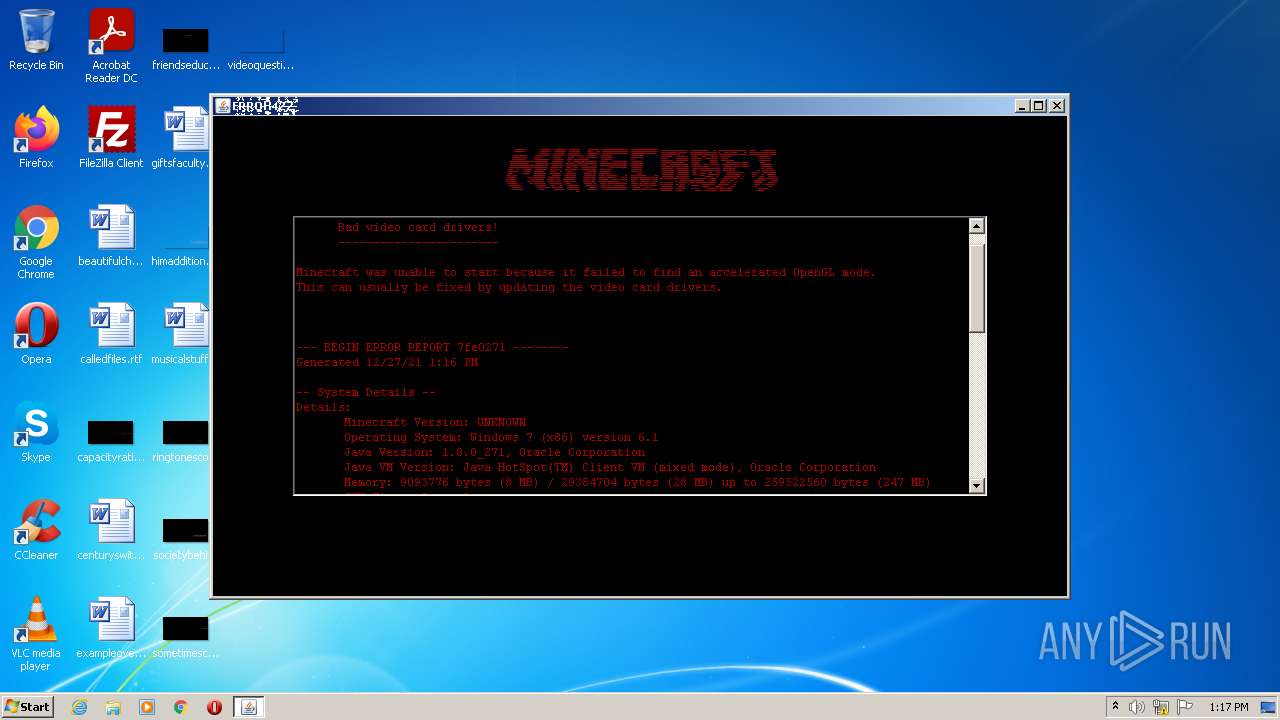Select centuryswit... Word document icon
This screenshot has width=1280, height=720.
111,530
